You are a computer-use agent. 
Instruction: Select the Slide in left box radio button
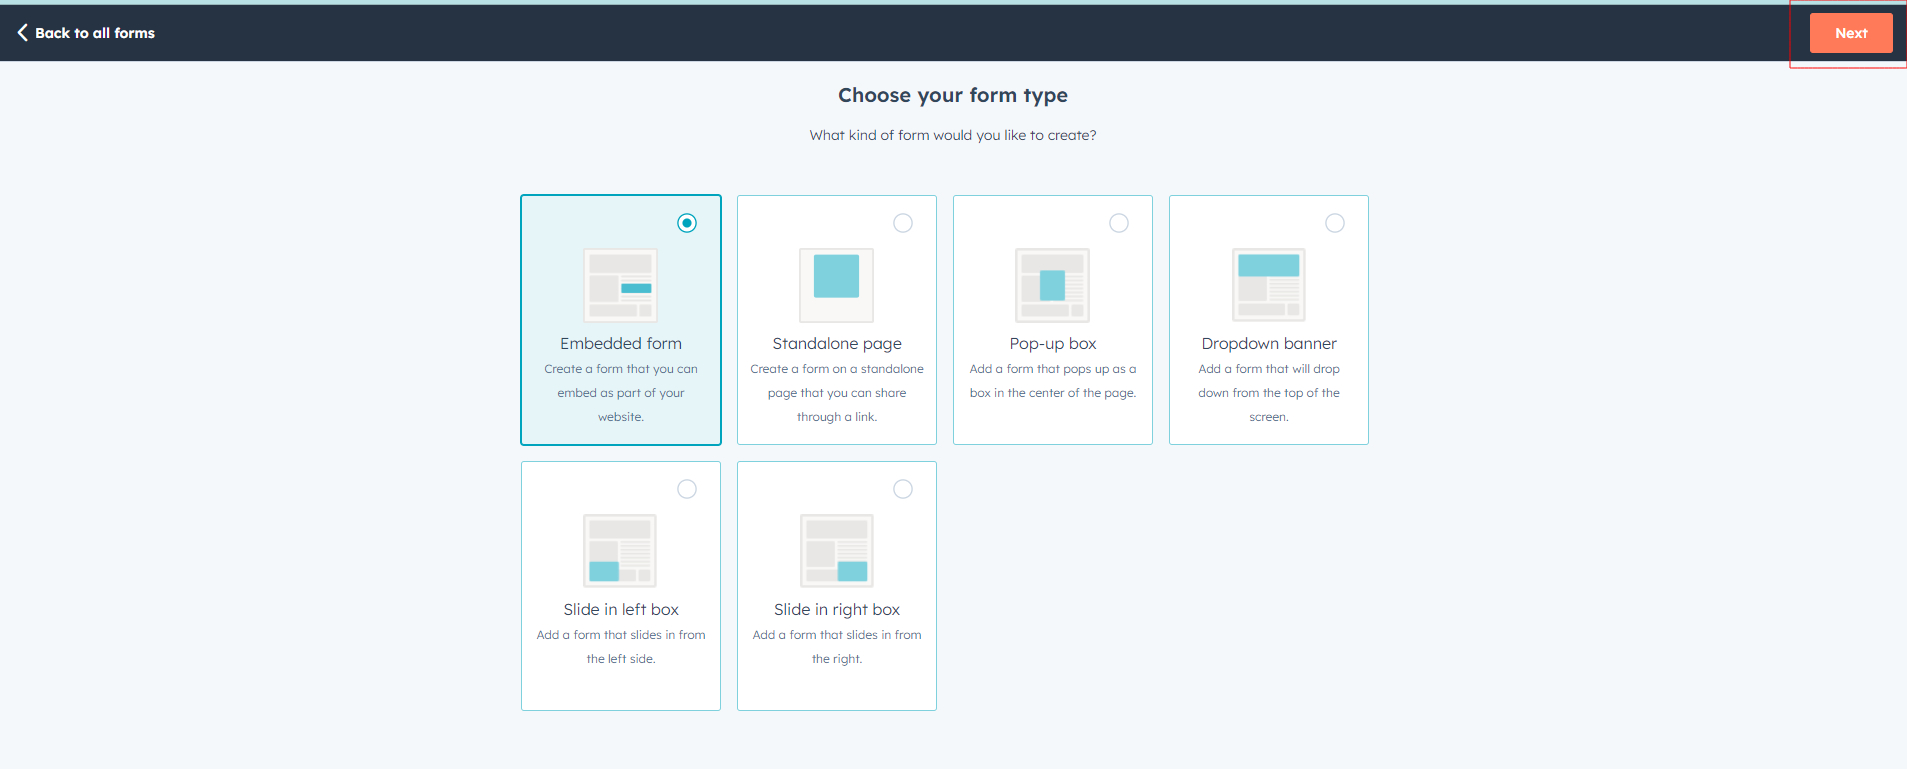pos(687,489)
